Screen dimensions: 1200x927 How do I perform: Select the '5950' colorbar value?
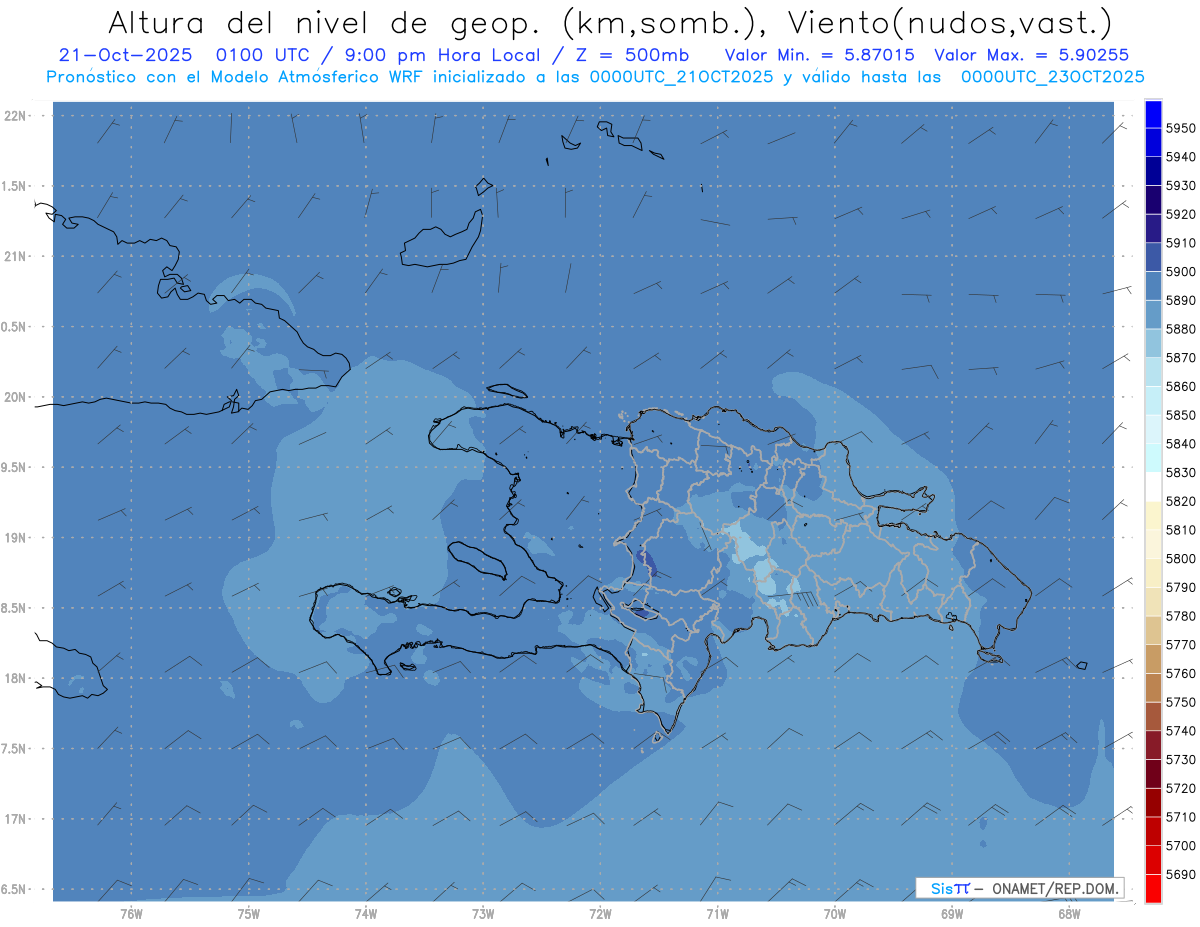1181,128
